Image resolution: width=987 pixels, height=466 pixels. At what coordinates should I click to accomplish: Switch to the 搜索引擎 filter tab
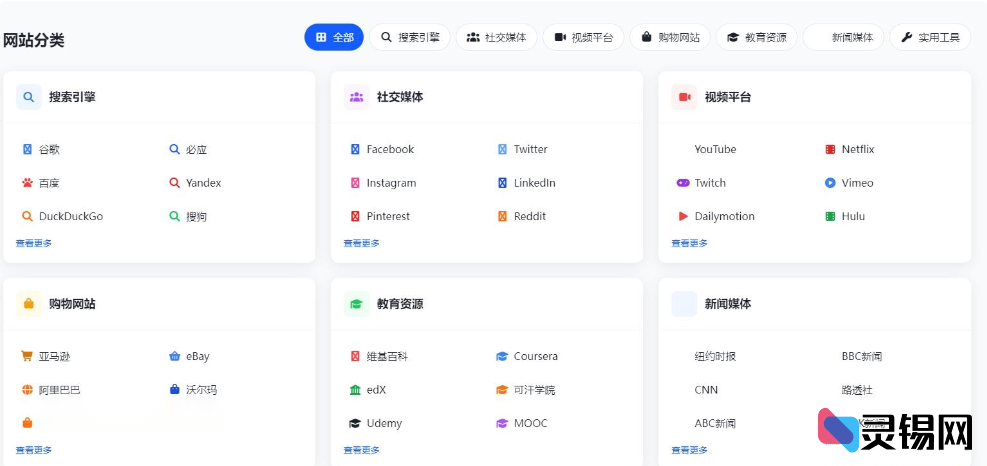[x=410, y=37]
